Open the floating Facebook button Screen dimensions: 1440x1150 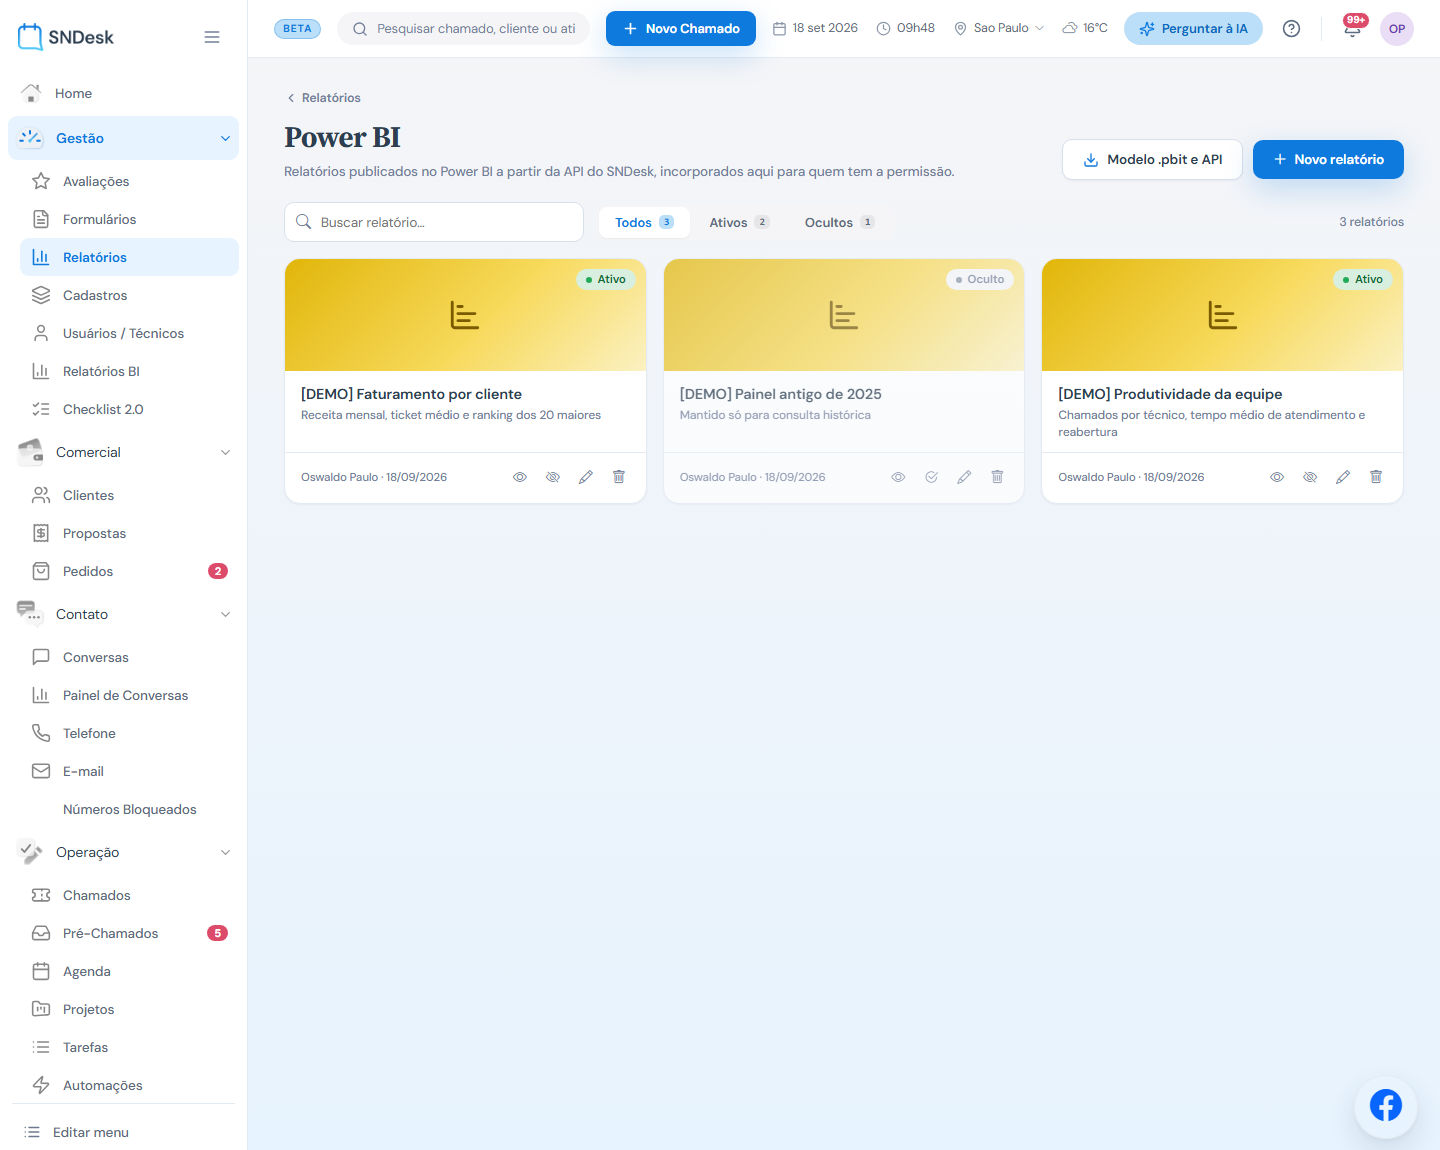[x=1386, y=1106]
